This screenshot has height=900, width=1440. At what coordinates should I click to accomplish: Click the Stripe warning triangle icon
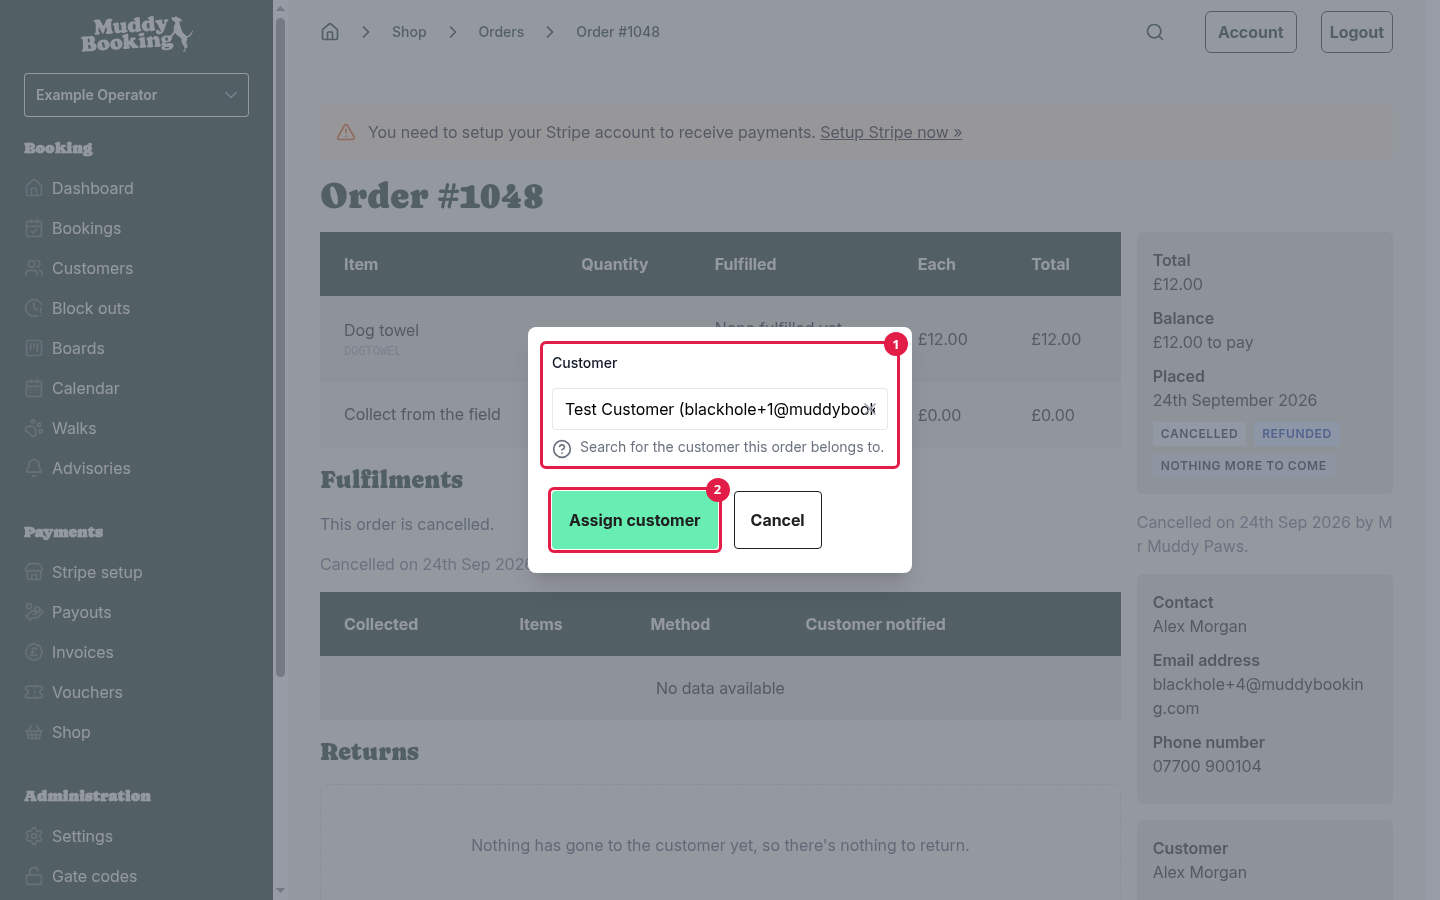(346, 132)
